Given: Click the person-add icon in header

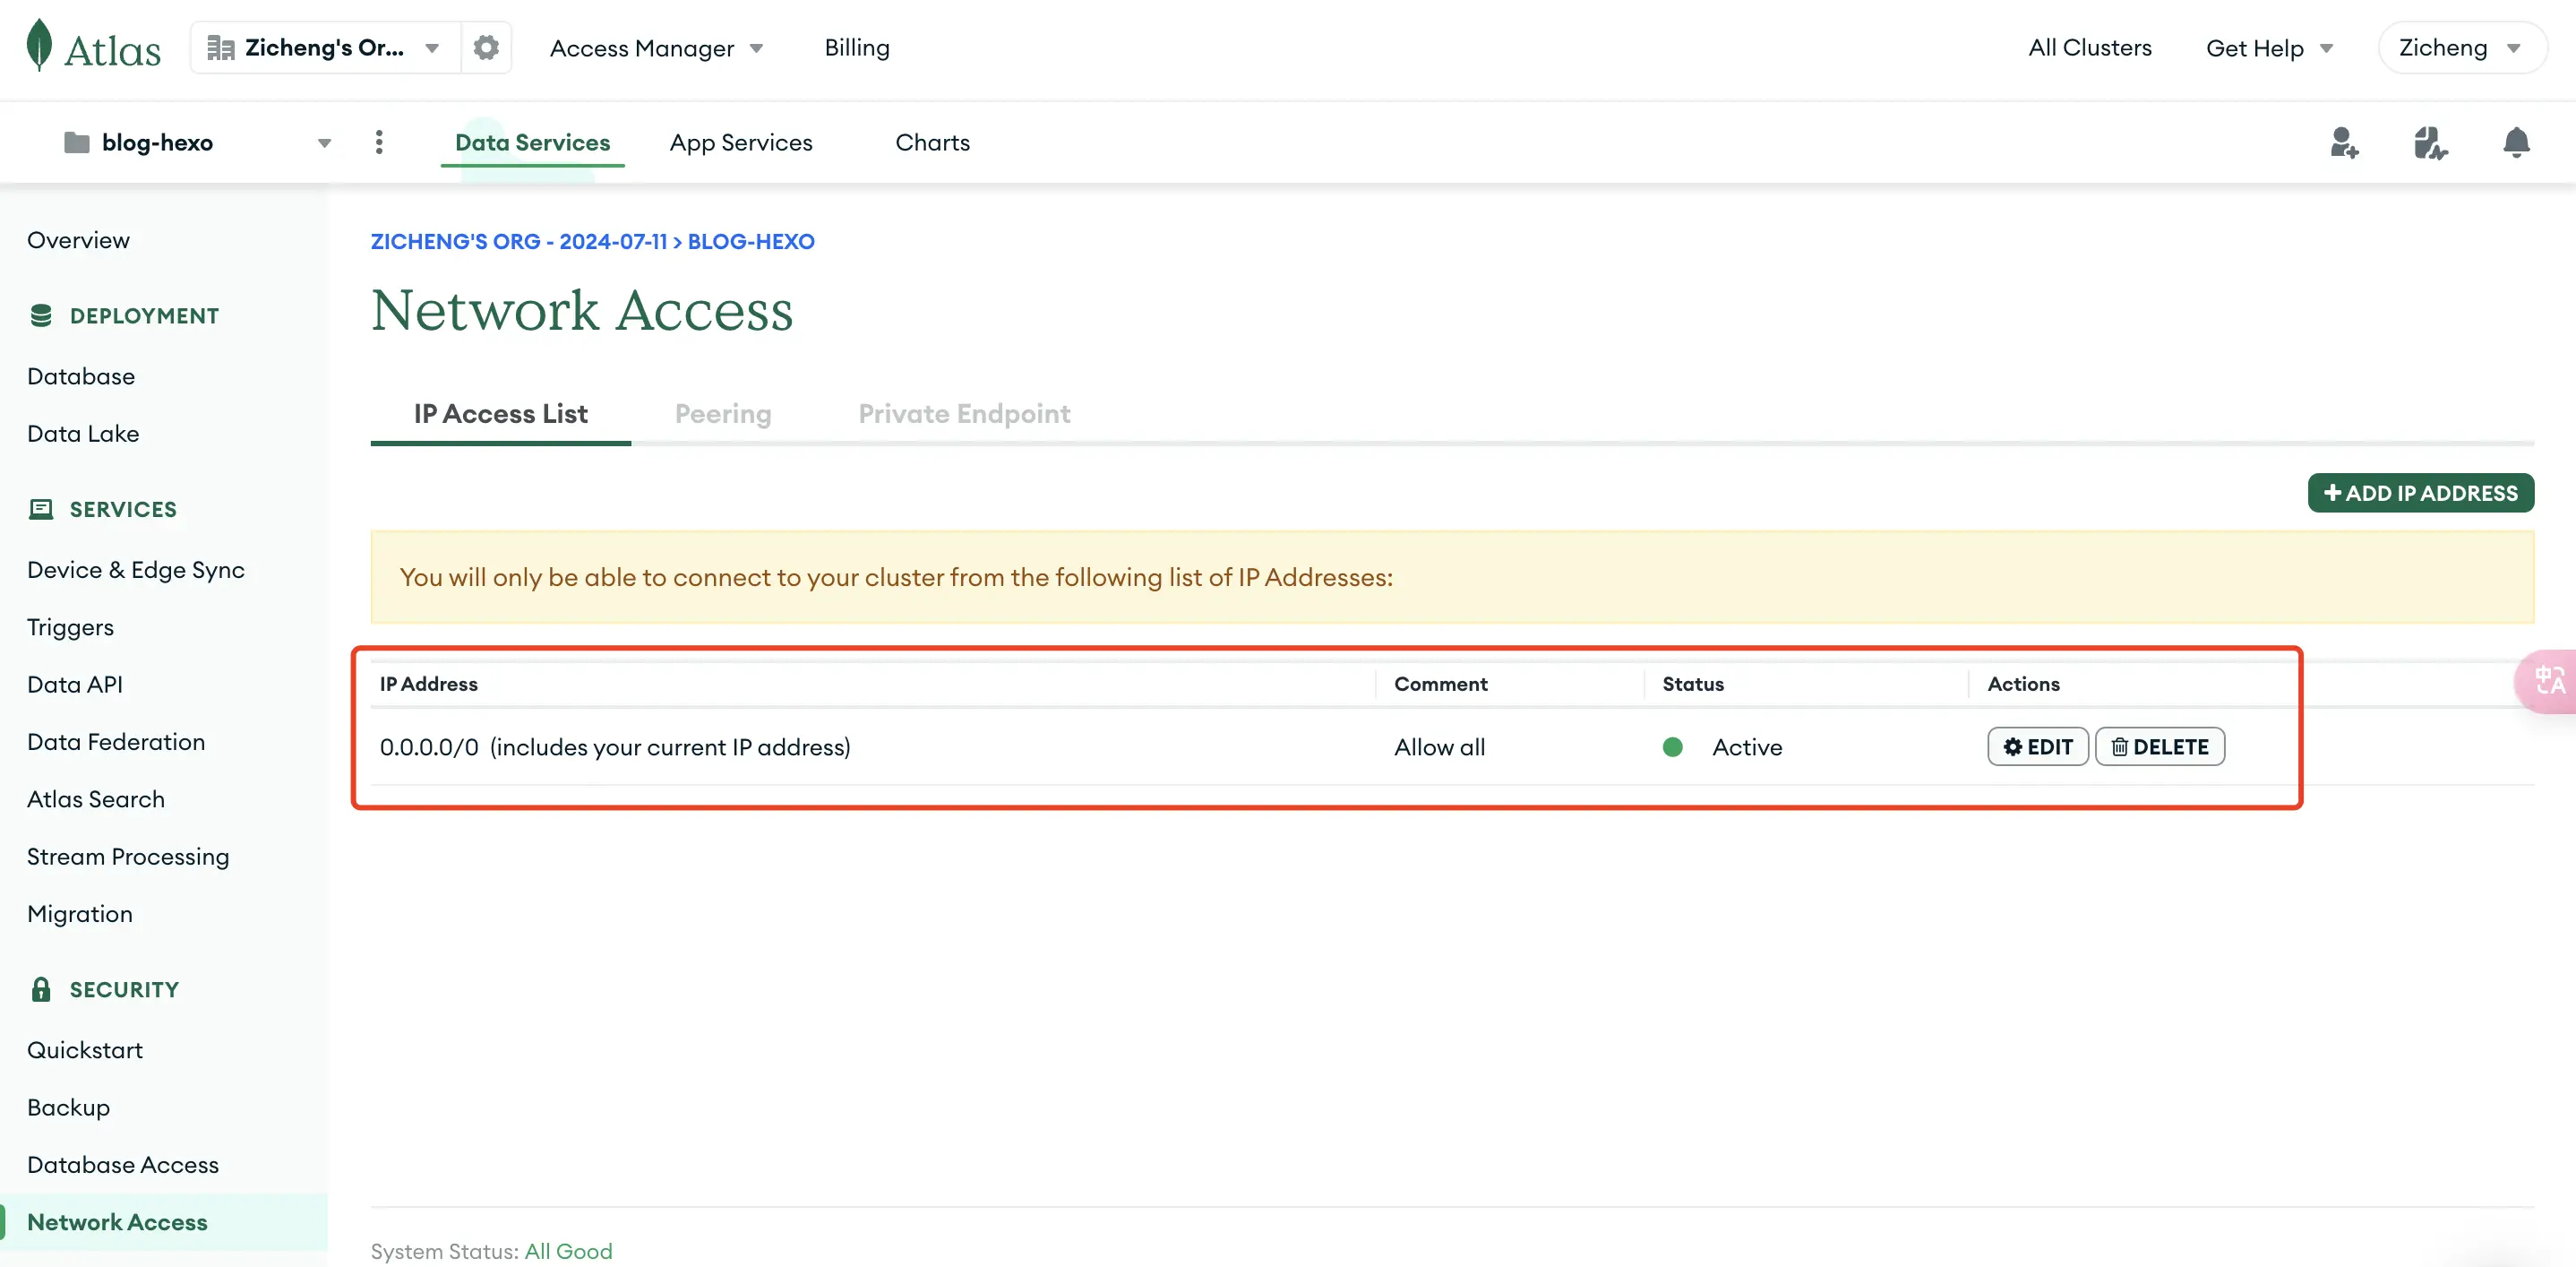Looking at the screenshot, I should click(2344, 142).
